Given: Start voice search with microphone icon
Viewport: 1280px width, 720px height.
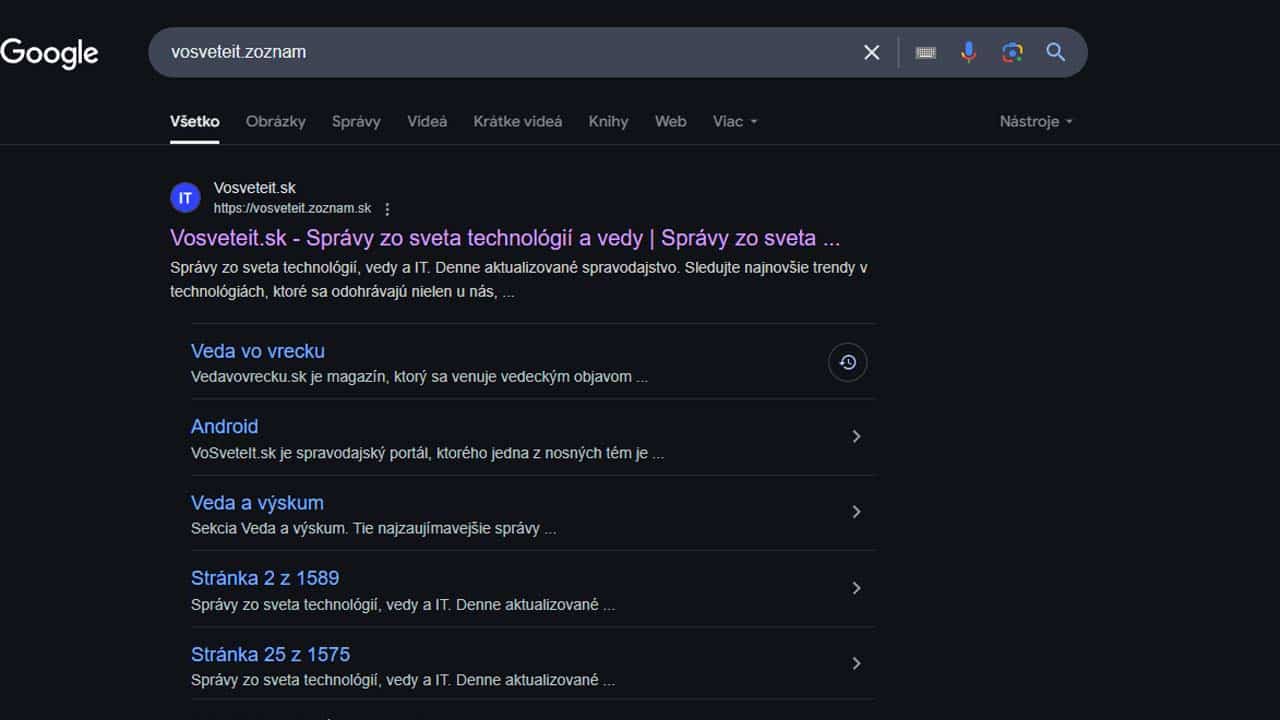Looking at the screenshot, I should pos(968,52).
